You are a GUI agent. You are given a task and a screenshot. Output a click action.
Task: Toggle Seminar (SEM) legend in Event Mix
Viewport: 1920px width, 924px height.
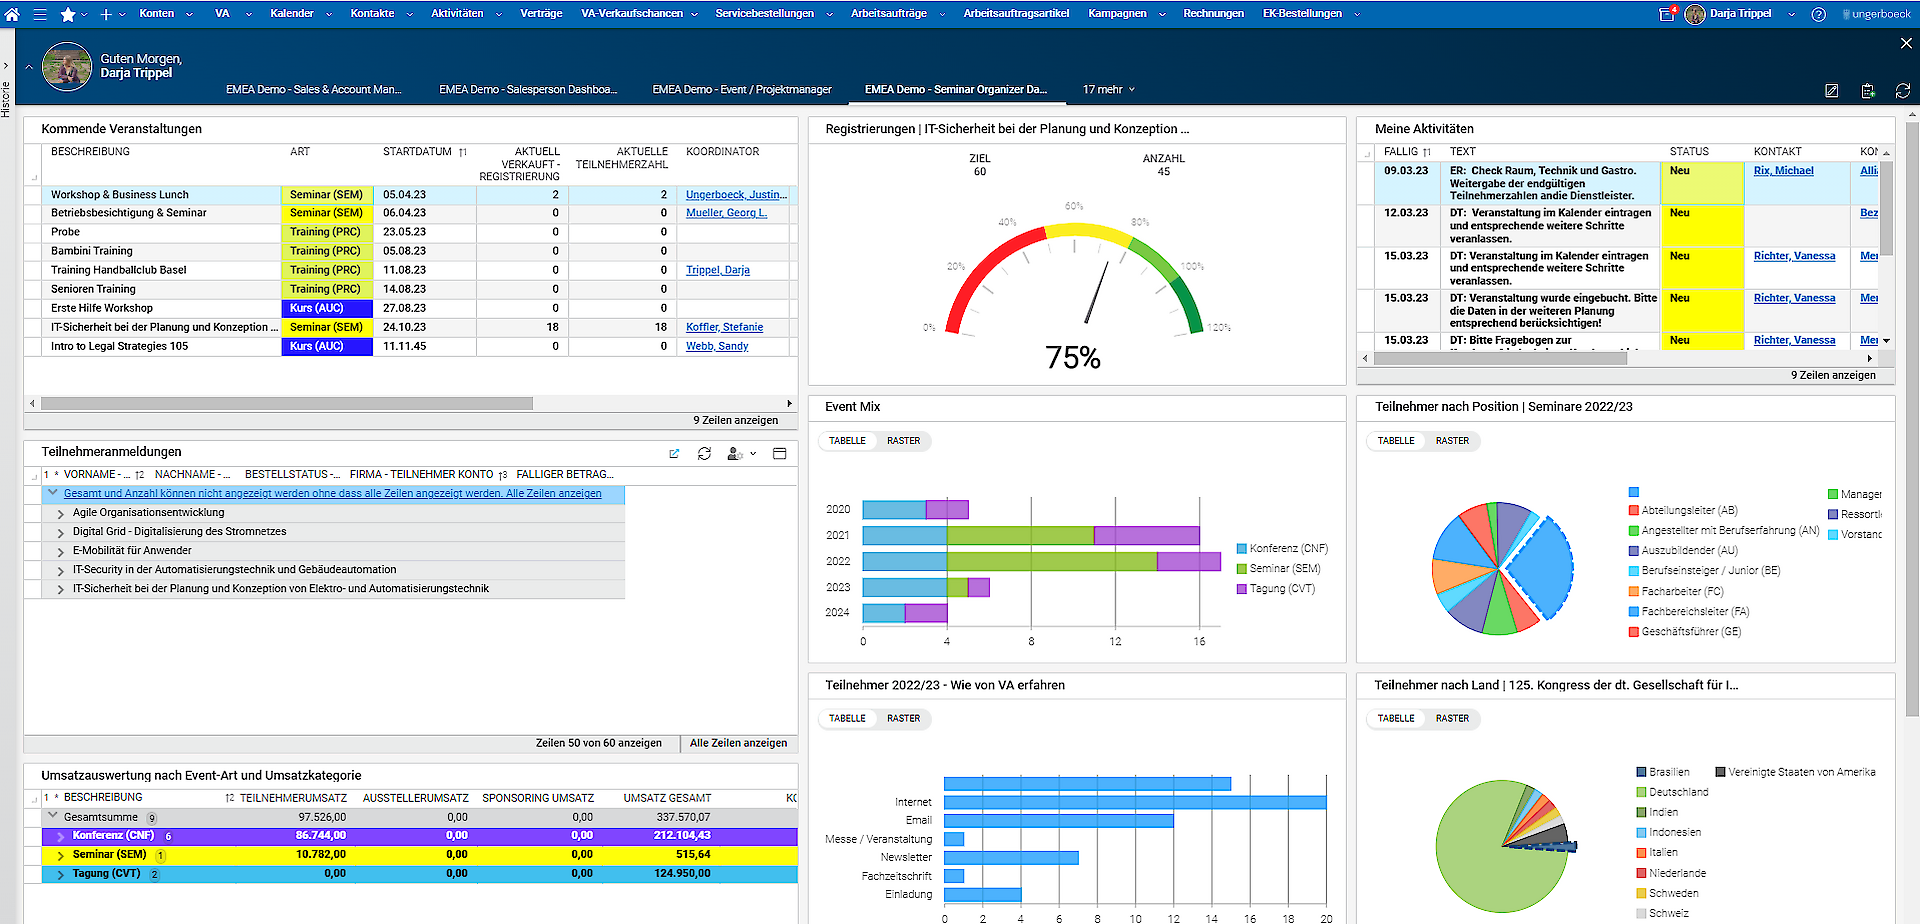1278,569
